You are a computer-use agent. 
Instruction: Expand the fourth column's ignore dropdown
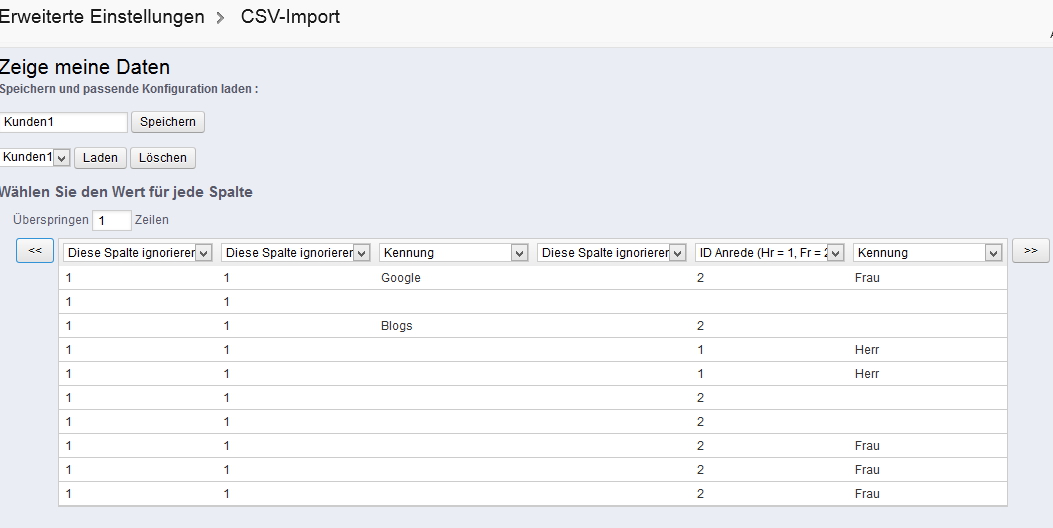pos(612,253)
